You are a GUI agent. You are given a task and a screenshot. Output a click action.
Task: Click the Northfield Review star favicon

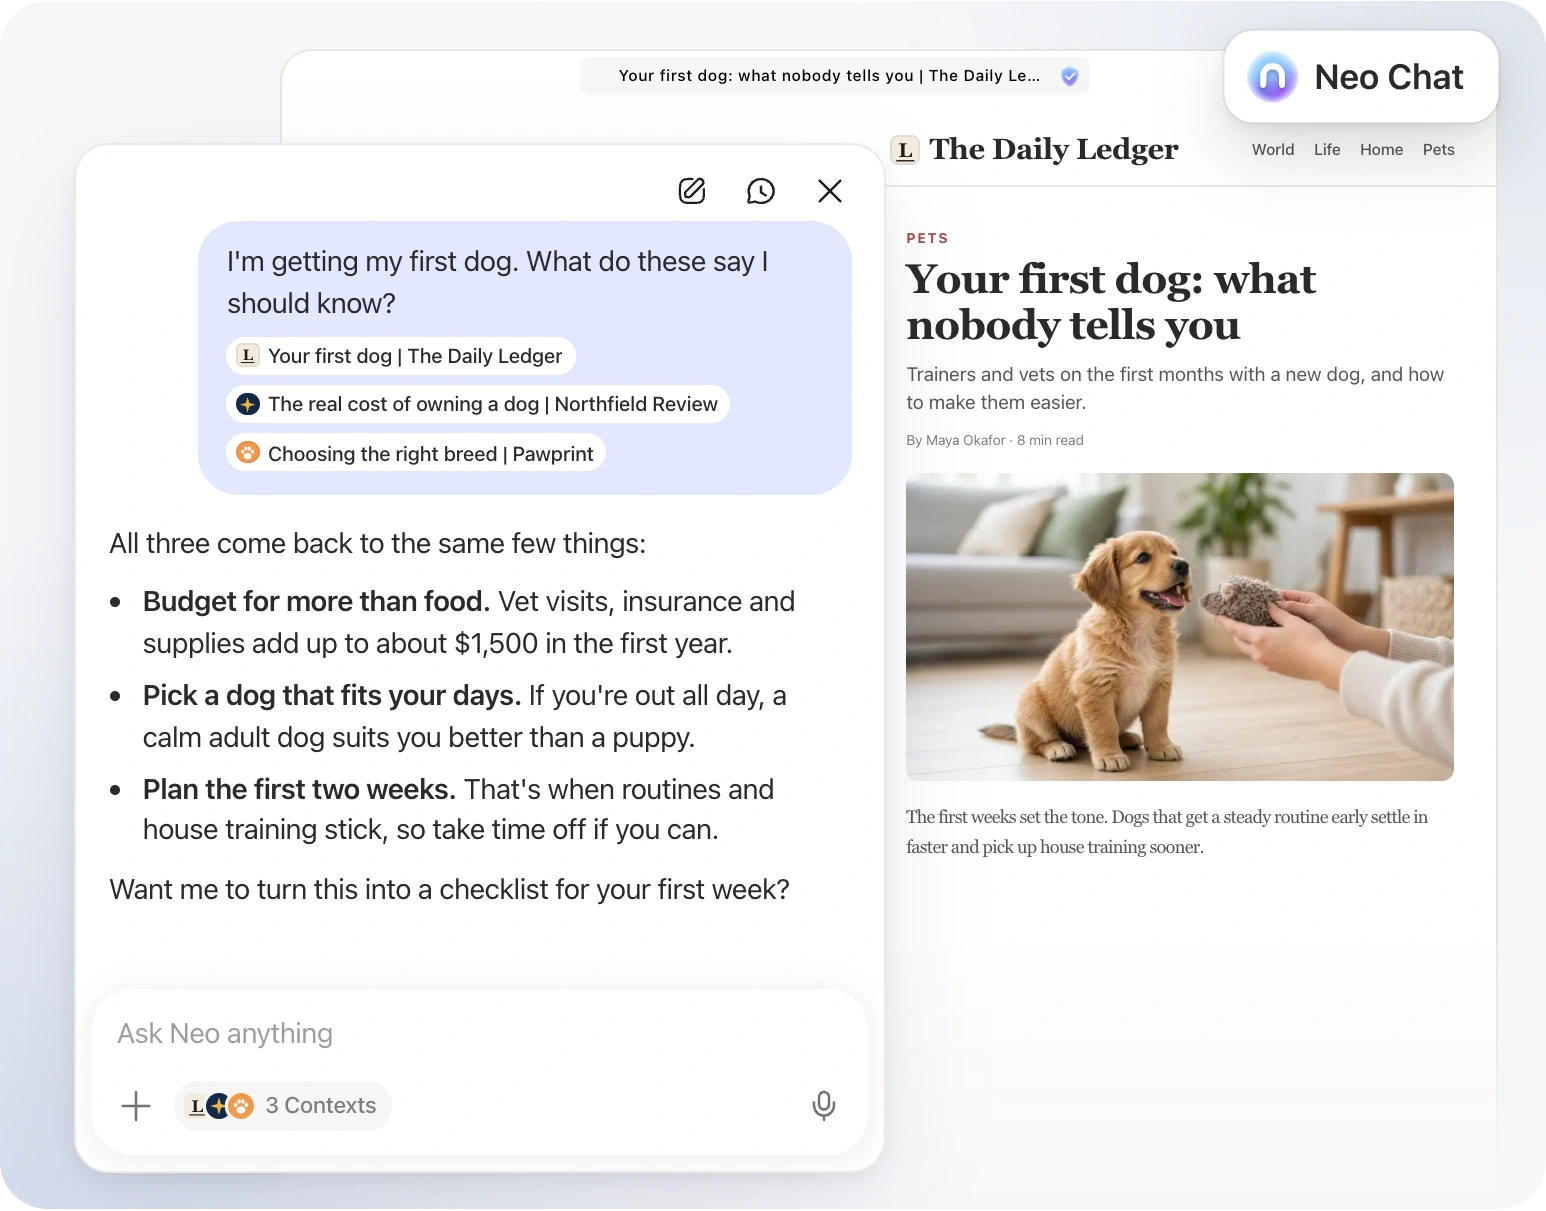coord(248,404)
